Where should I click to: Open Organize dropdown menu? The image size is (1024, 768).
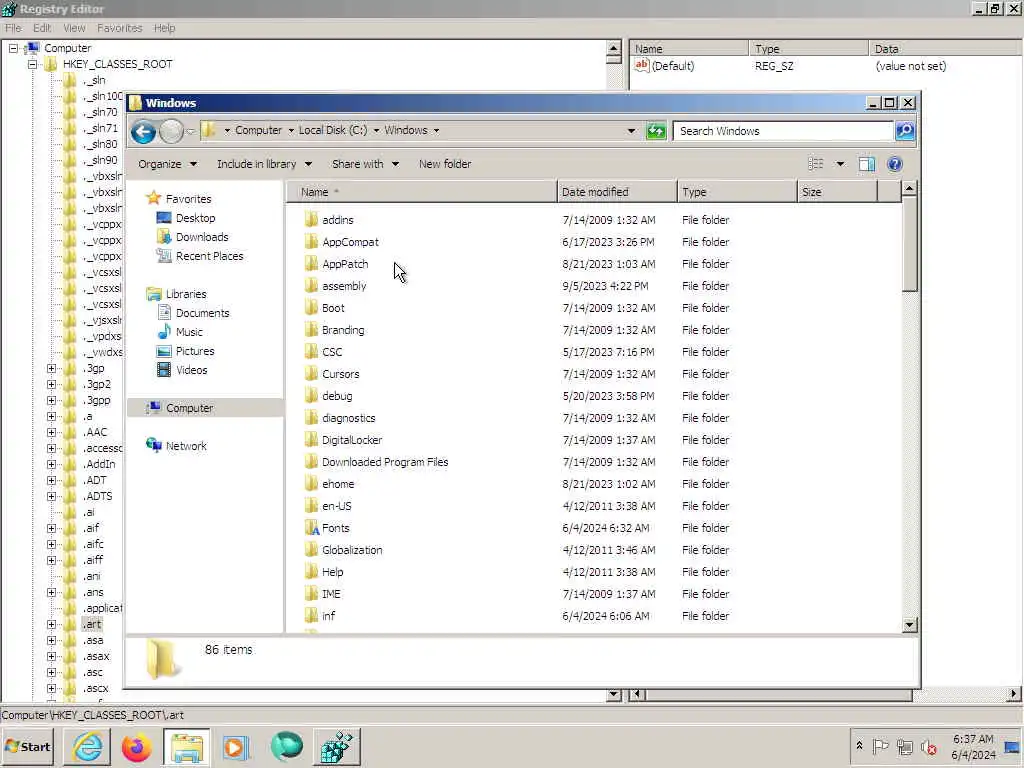pyautogui.click(x=167, y=164)
